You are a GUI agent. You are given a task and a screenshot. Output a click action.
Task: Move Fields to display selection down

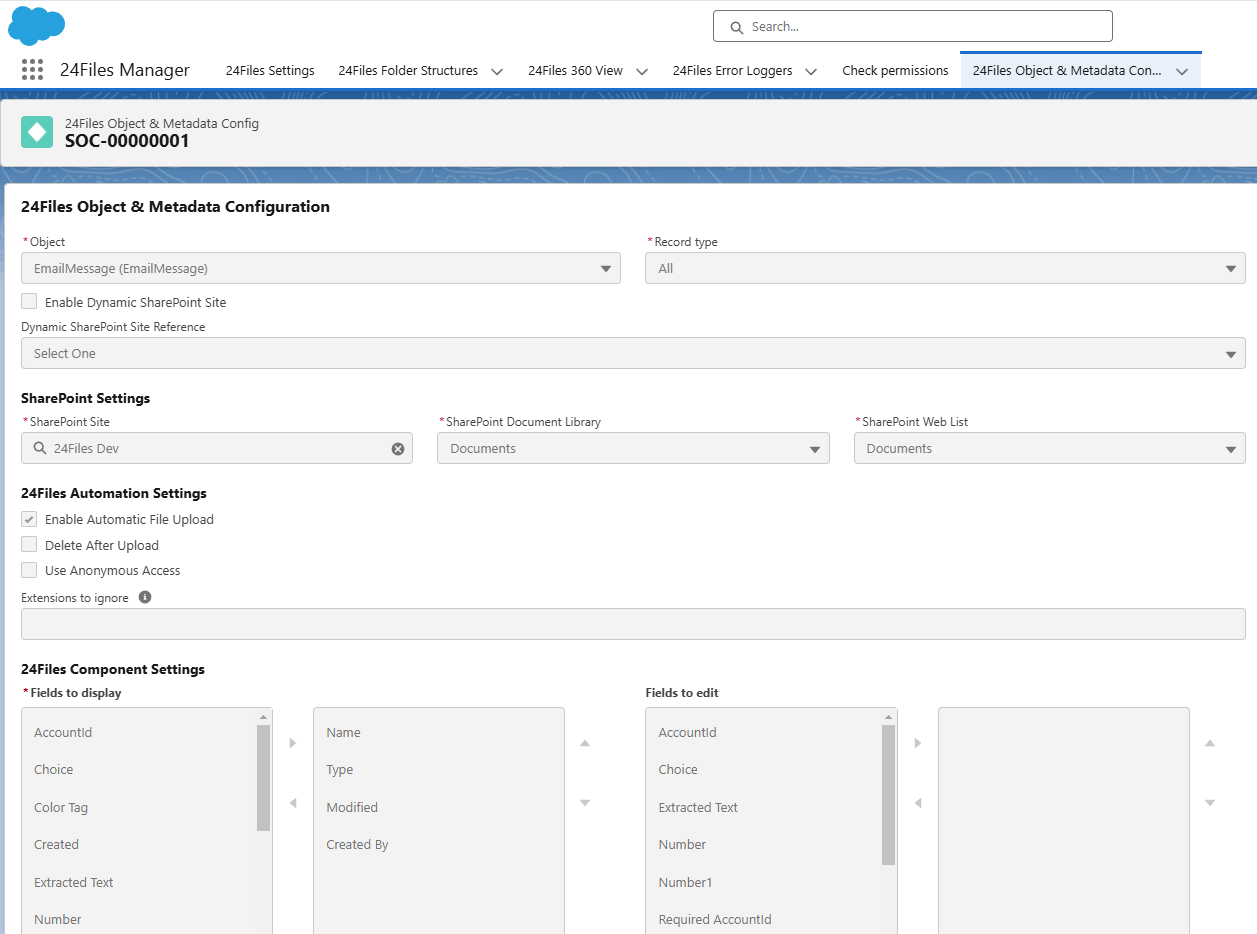point(585,803)
